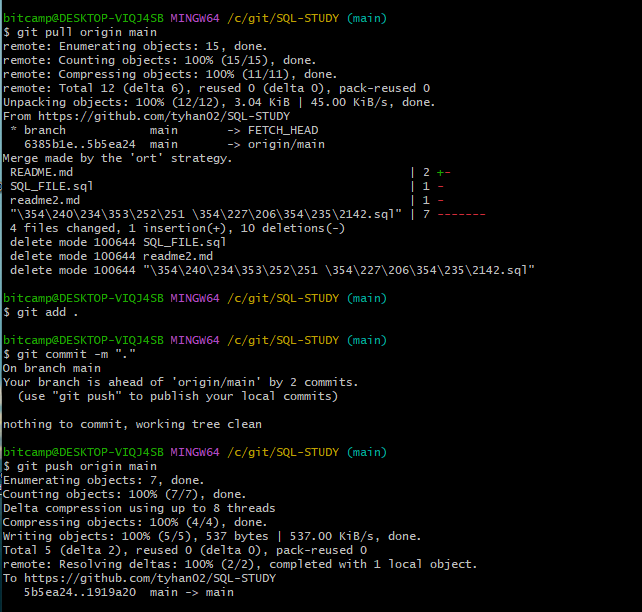Click the 'SQL_FILE.sql' diffstat row
642x612 pixels.
click(227, 186)
